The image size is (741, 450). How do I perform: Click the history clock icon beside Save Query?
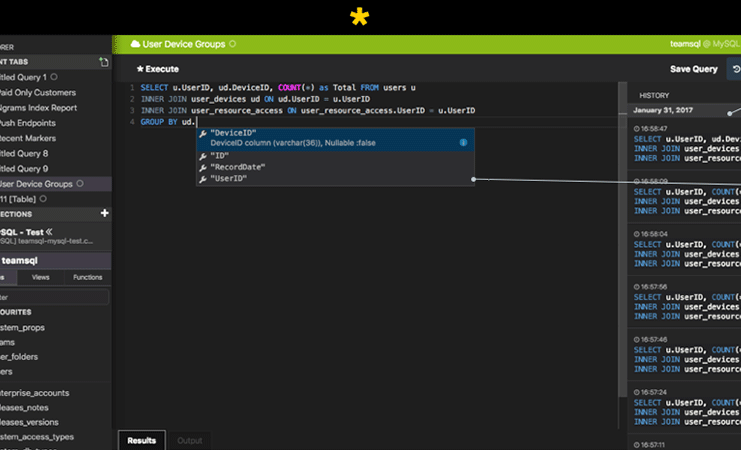pos(736,69)
